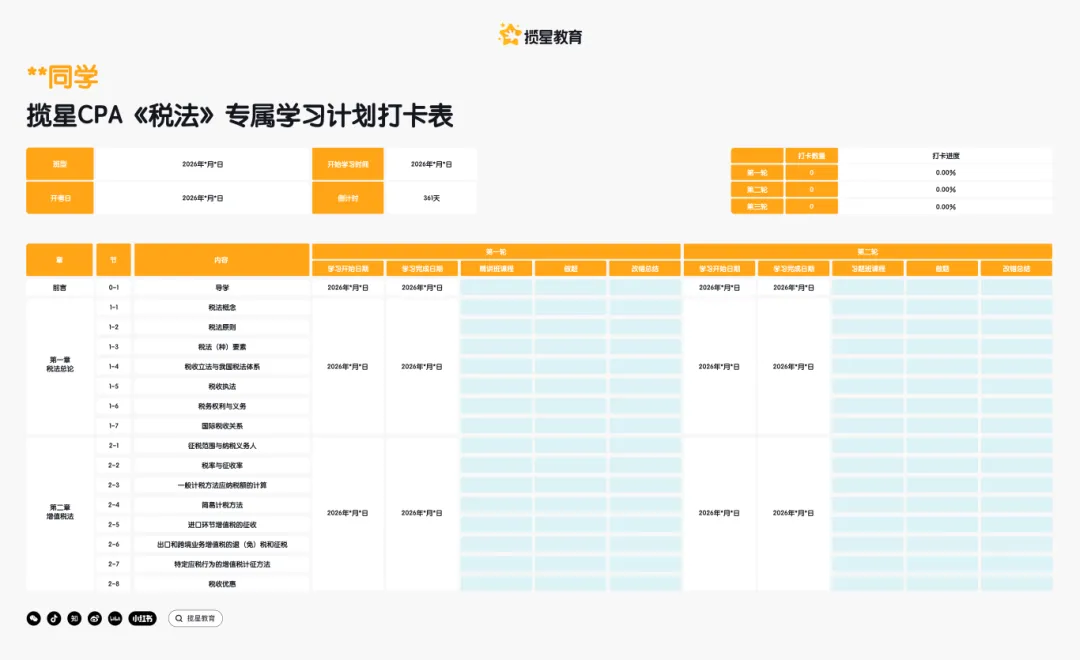Click the 打卡进度 header
Screen dimensions: 1080x660
pos(946,156)
